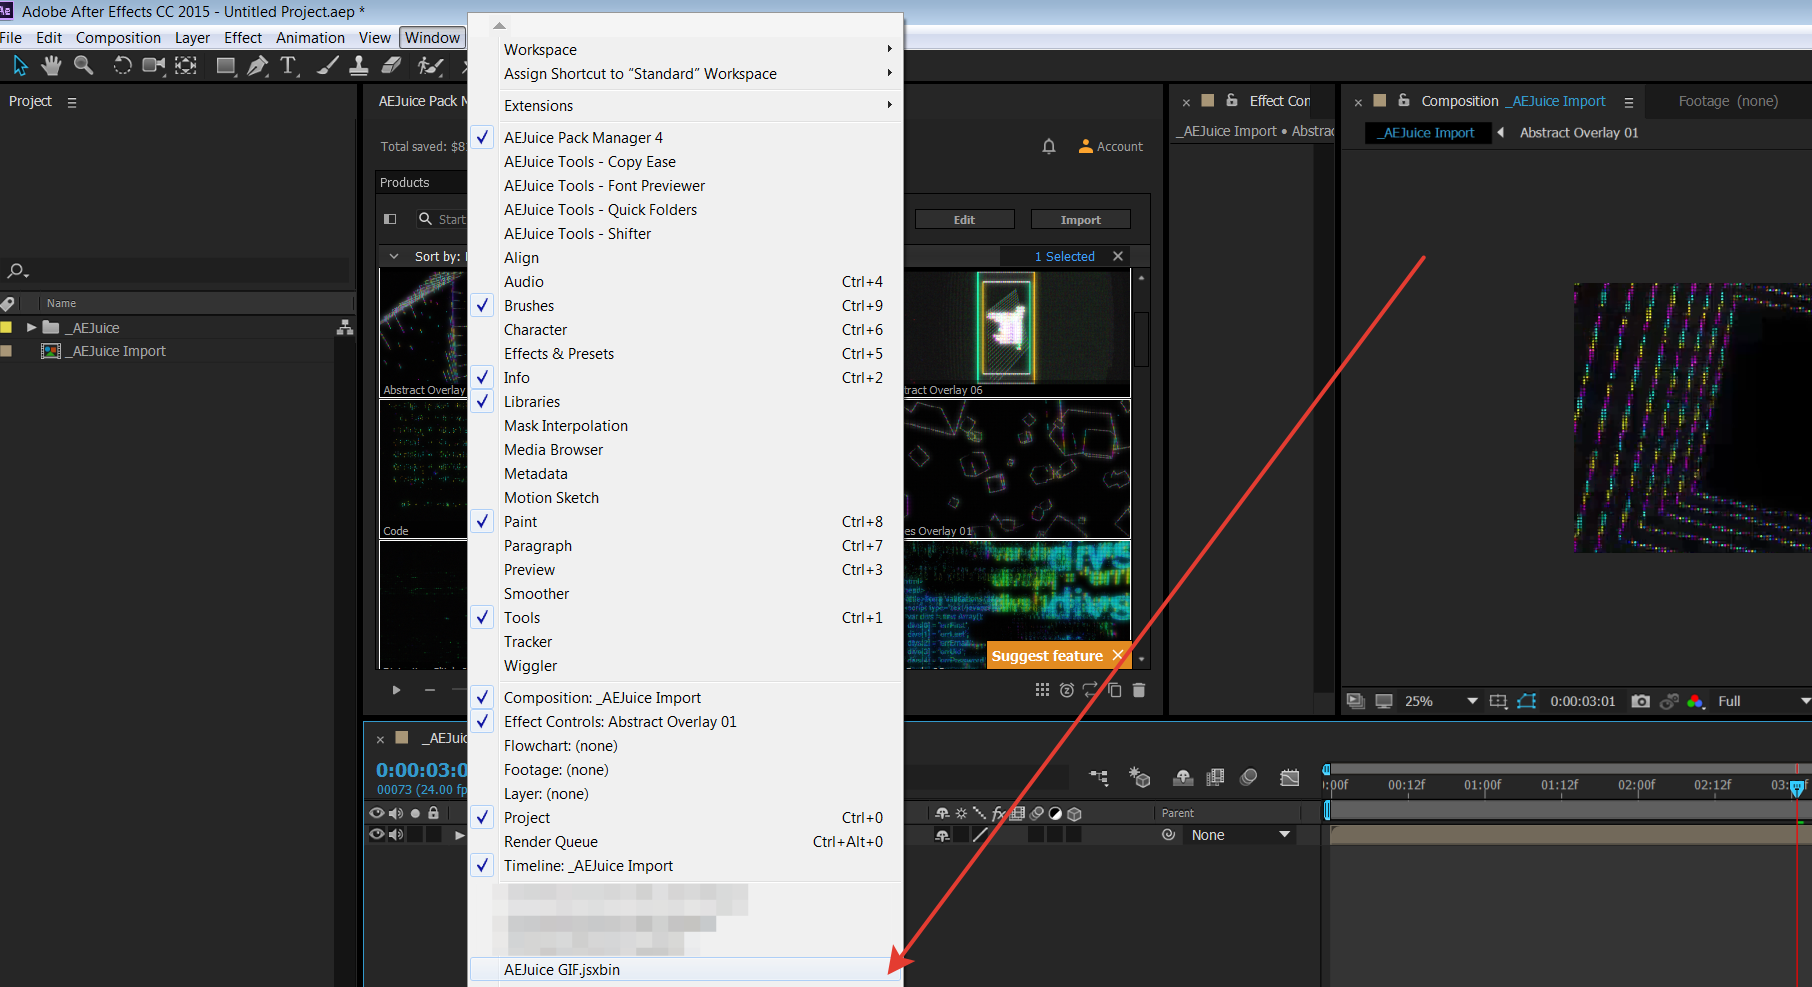This screenshot has height=987, width=1812.
Task: Choose AEJuice GIF.jsxbin menu entry
Action: [x=562, y=970]
